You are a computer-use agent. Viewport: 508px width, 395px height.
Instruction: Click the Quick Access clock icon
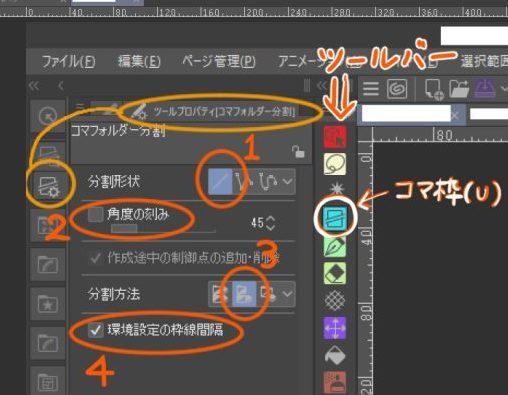click(48, 116)
